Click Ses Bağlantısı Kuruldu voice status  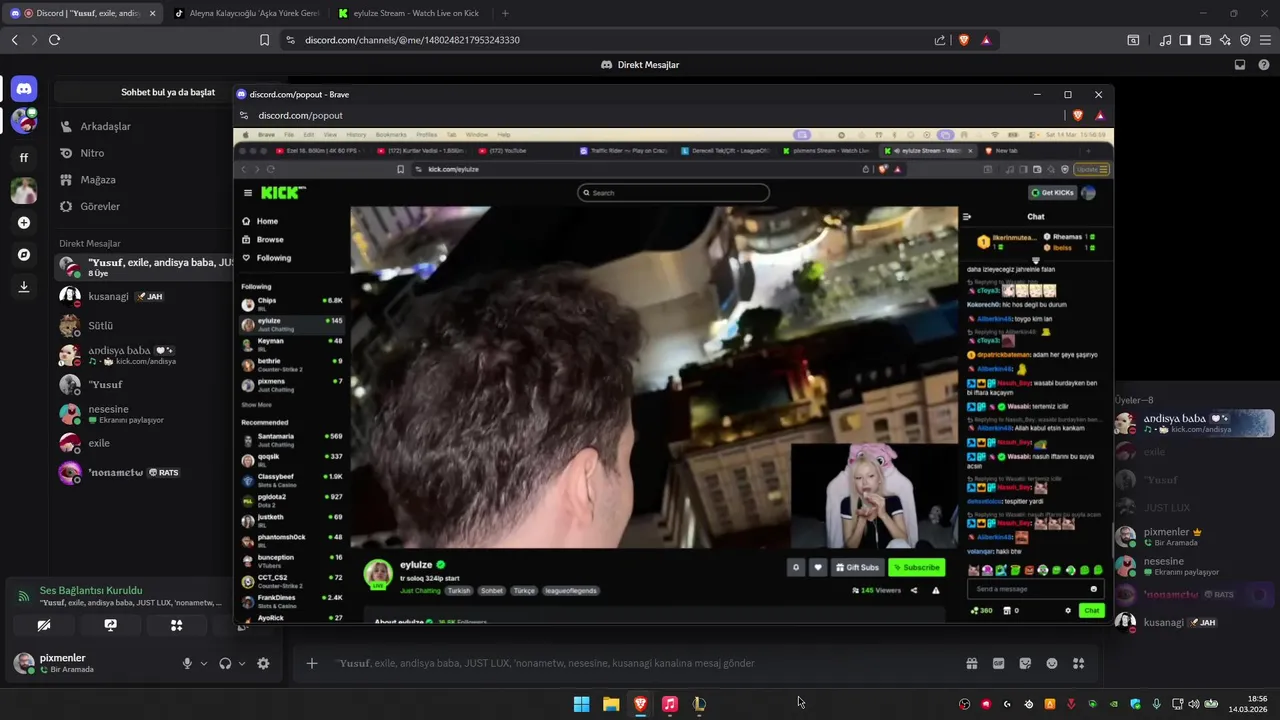tap(91, 591)
